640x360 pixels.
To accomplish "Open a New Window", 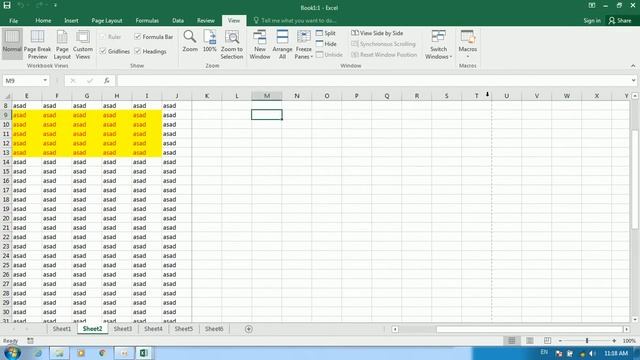I will pyautogui.click(x=260, y=45).
